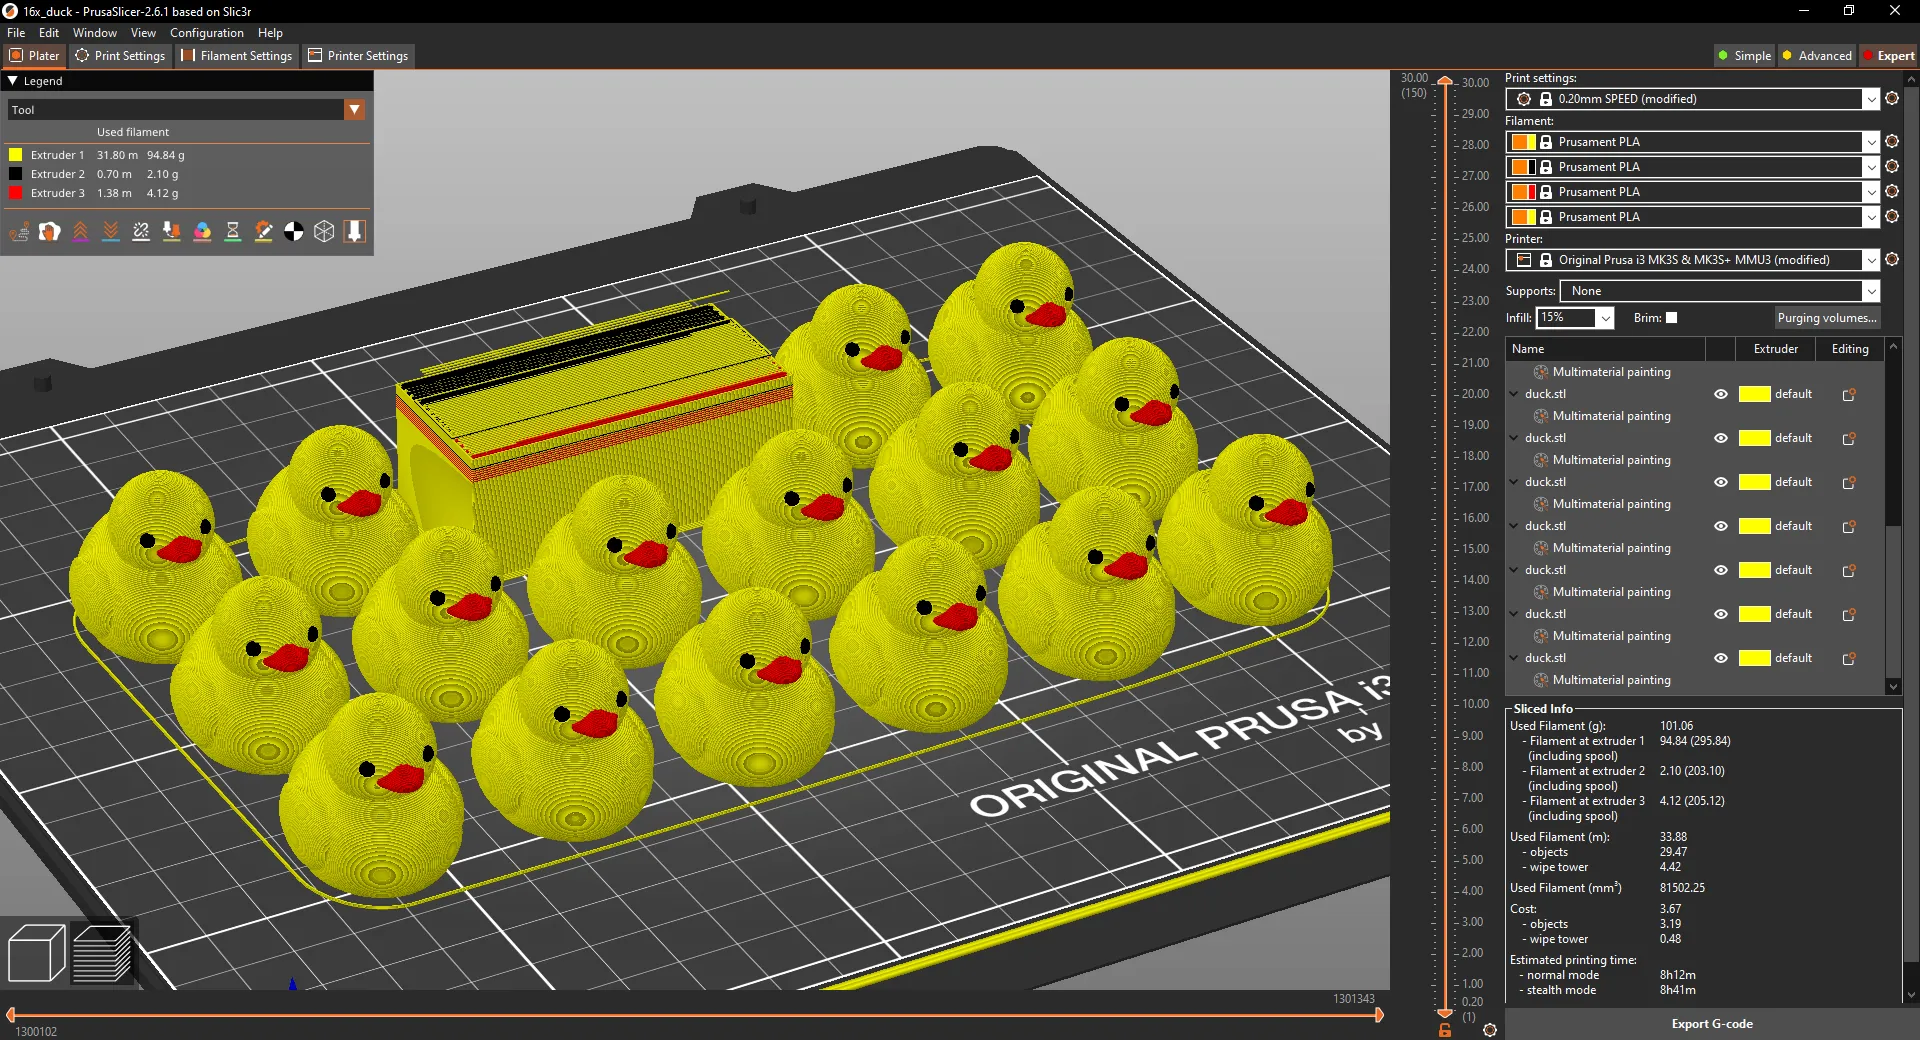This screenshot has width=1920, height=1040.
Task: Open printer gear next to Original Prusa i3
Action: click(1892, 260)
